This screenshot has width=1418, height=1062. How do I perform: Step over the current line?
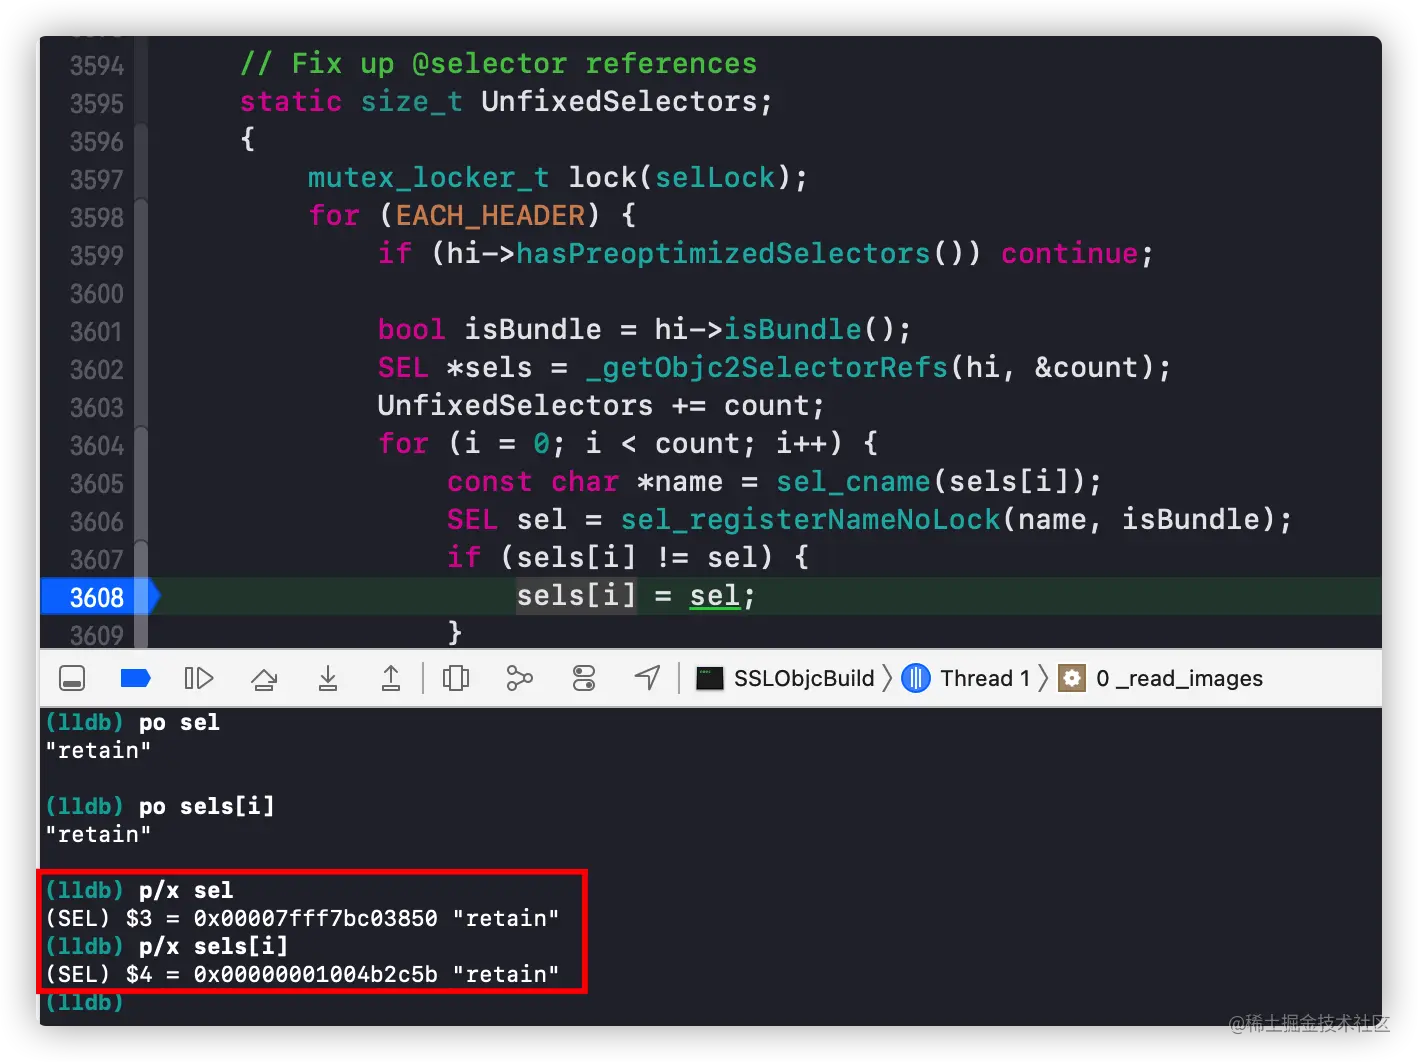[x=264, y=679]
